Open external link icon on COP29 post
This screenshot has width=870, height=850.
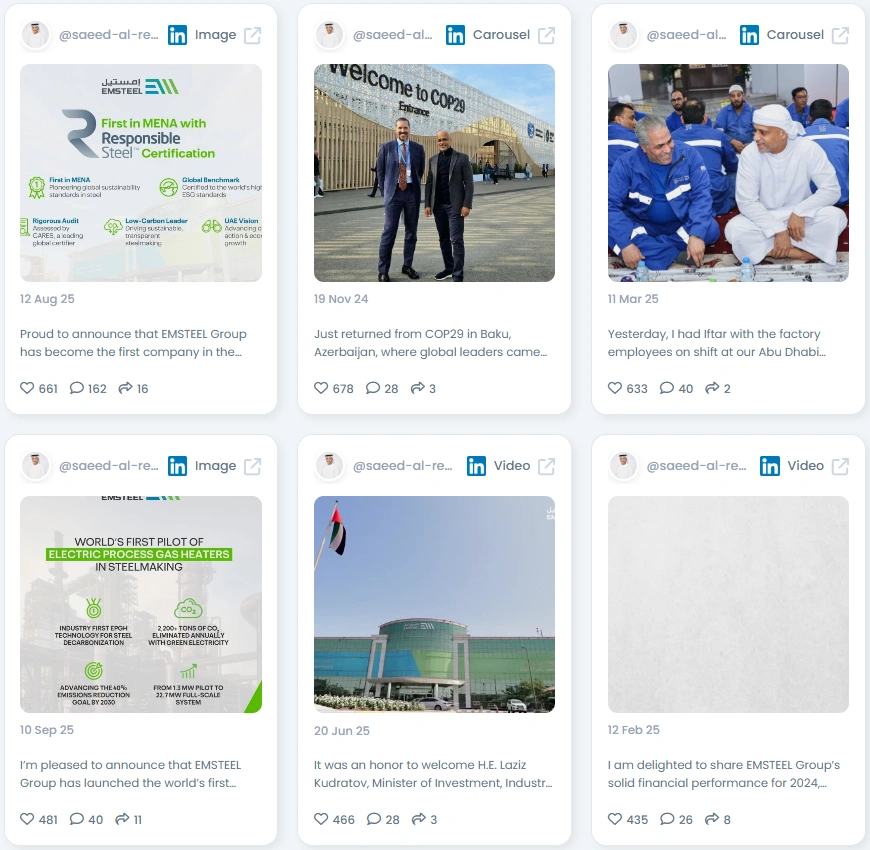point(547,35)
